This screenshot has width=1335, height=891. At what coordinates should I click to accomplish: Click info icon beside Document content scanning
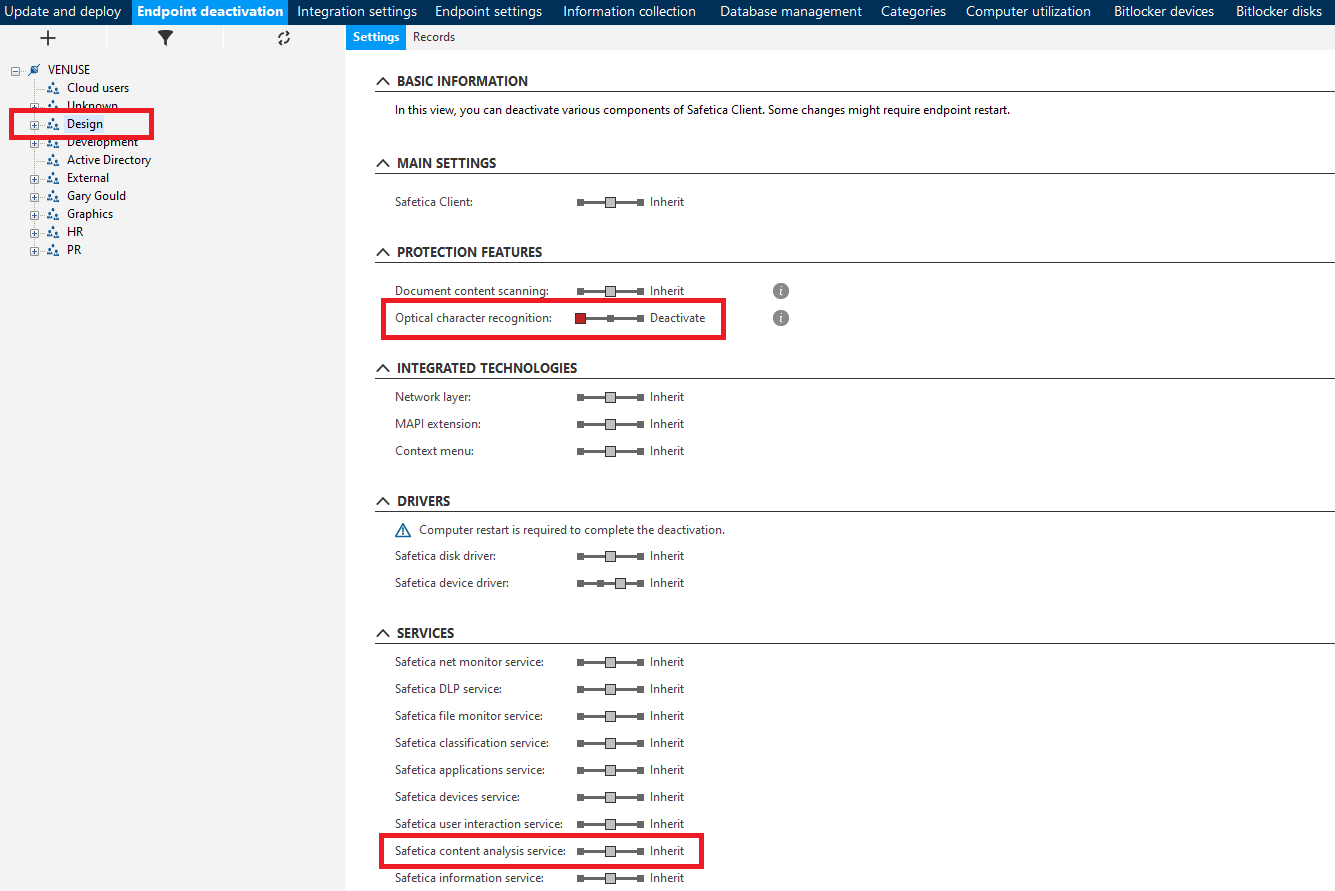(x=781, y=291)
